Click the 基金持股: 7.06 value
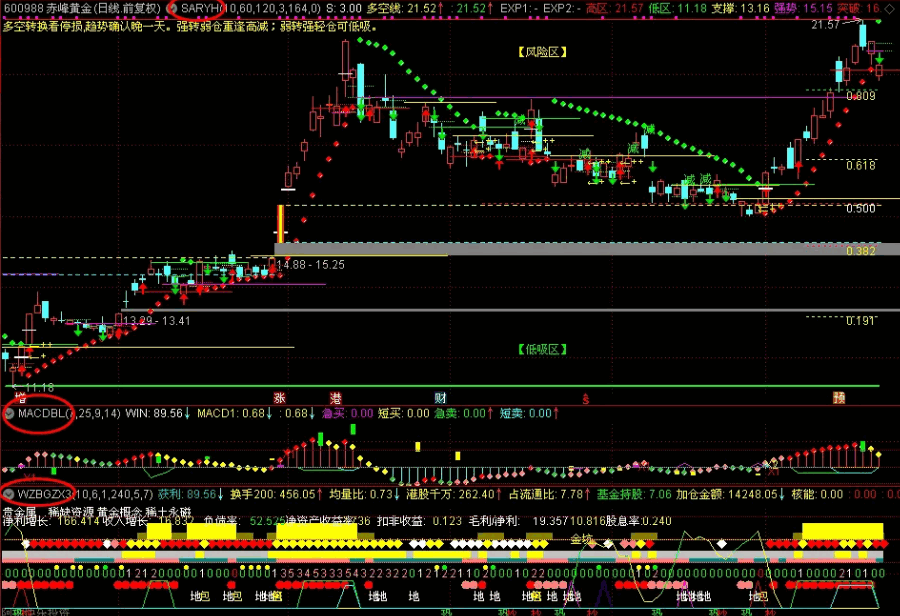900x616 pixels. tap(634, 494)
